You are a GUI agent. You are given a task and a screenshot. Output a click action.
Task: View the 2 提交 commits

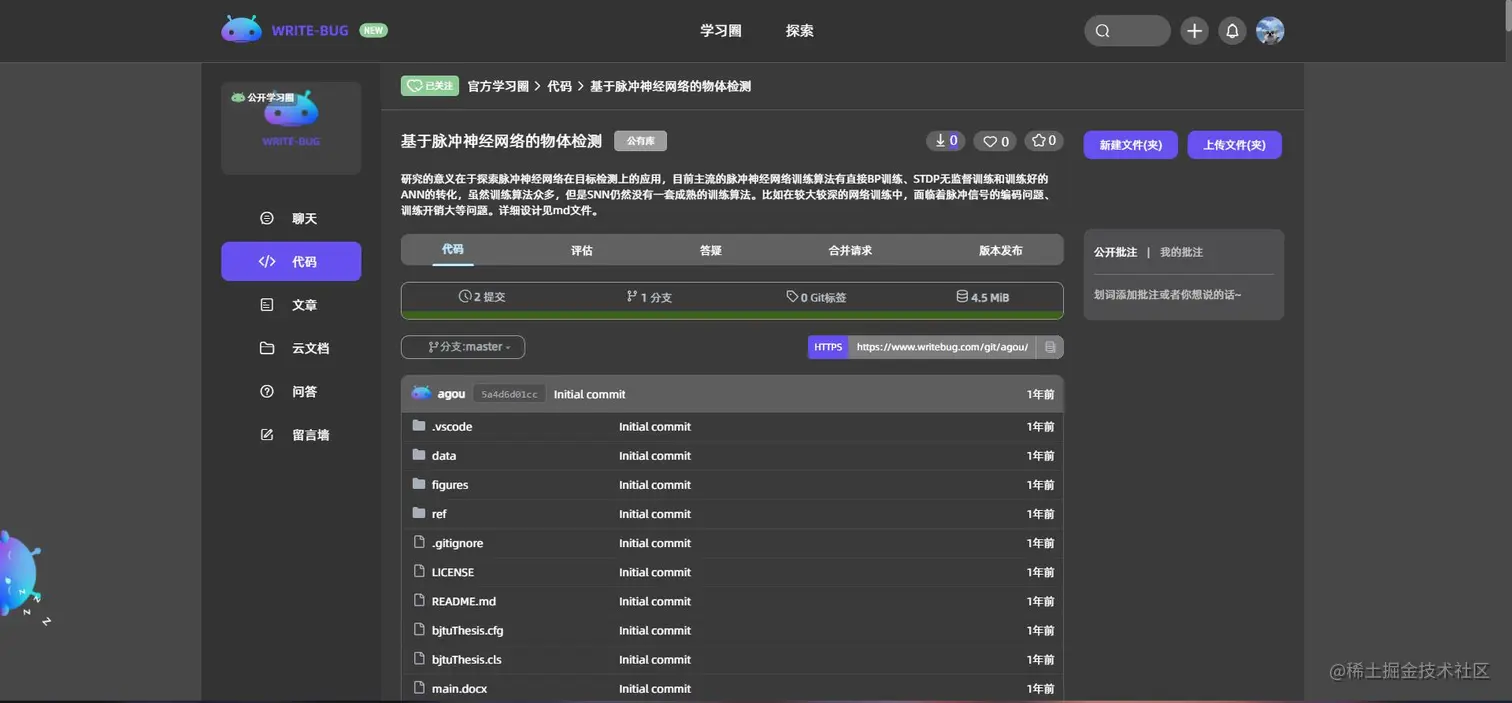[x=482, y=297]
